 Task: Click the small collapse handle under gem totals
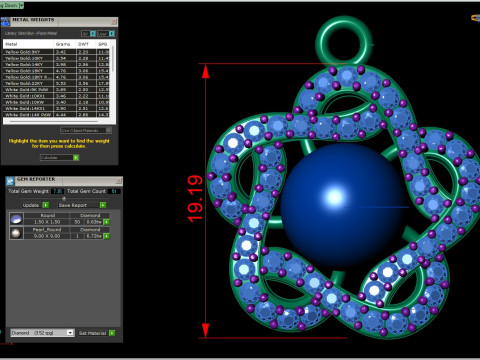click(64, 198)
